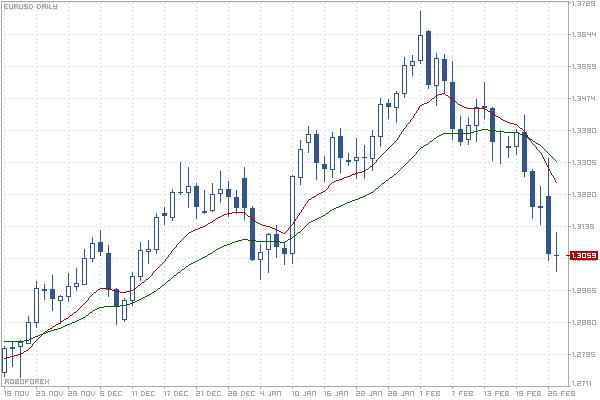Screen dimensions: 600x400
Task: Click the 1.3135 price axis label
Action: pos(584,227)
